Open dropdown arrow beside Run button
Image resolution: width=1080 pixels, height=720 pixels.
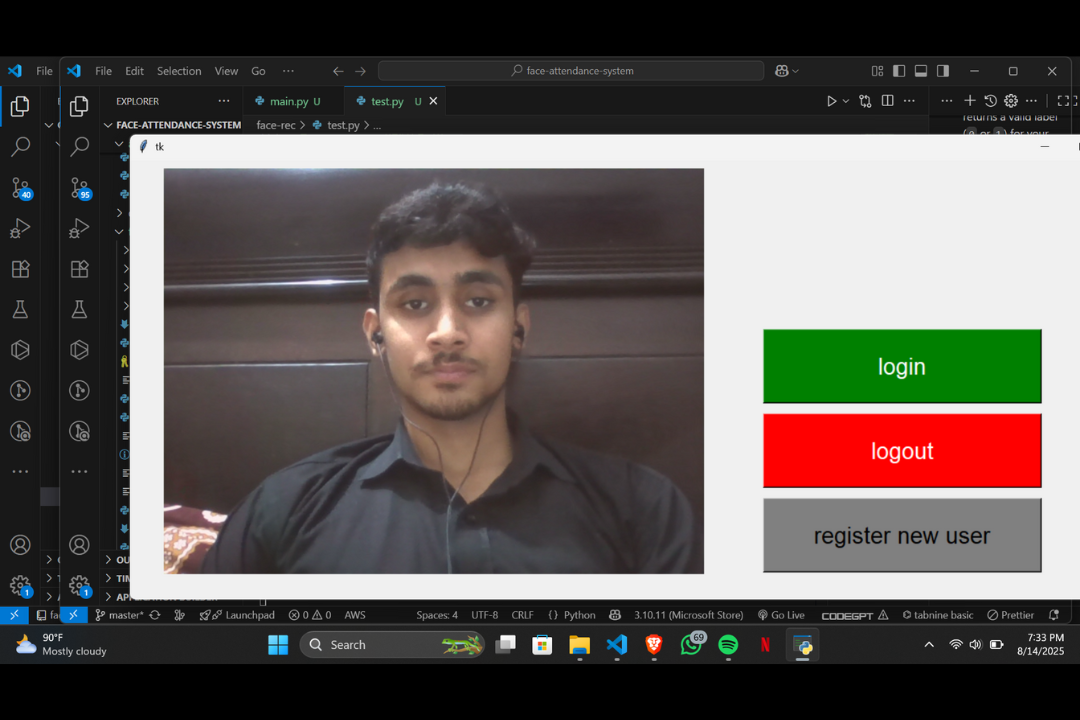[846, 101]
